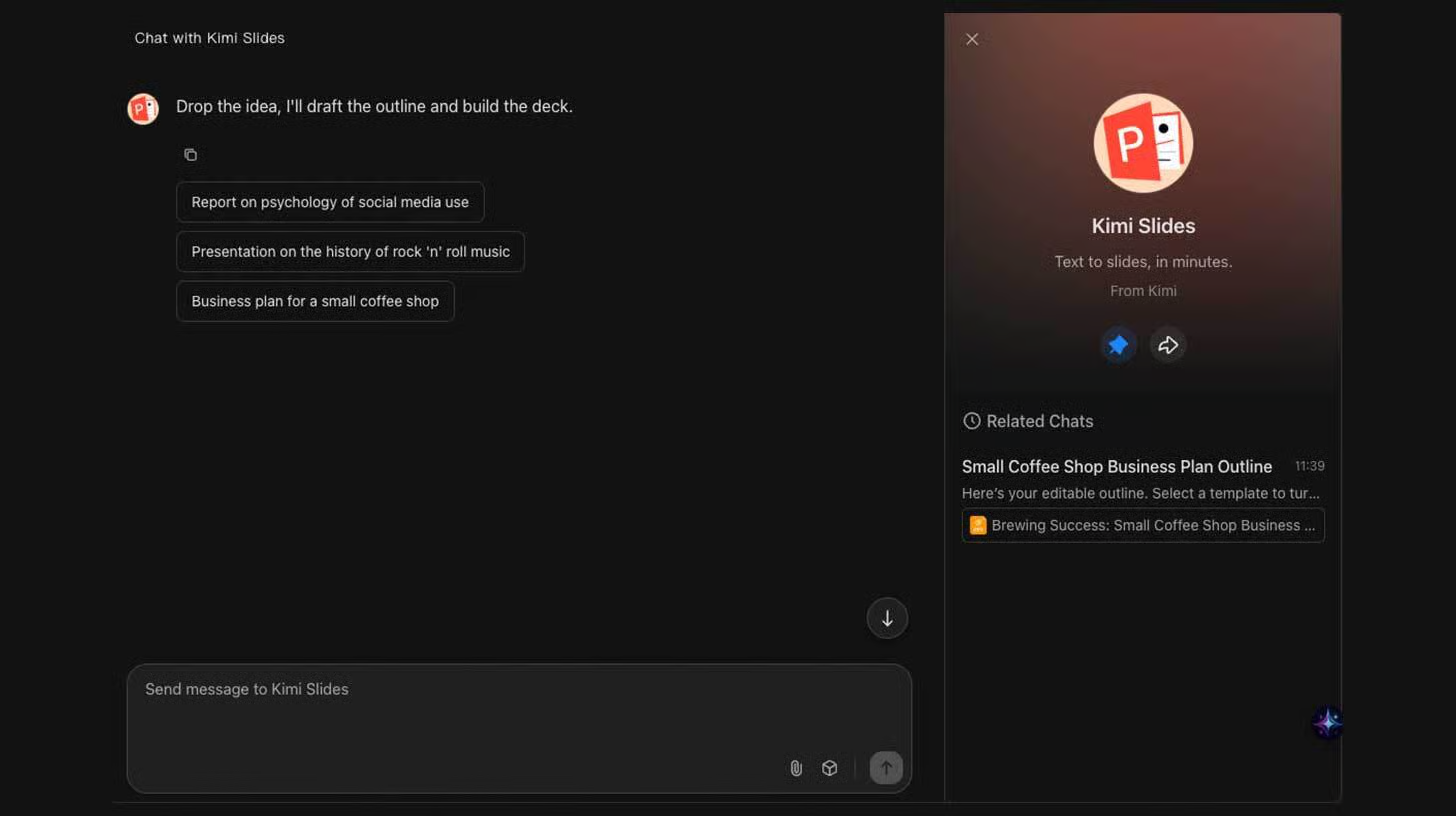This screenshot has width=1456, height=816.
Task: Click the clock icon beside Related Chats
Action: click(x=971, y=421)
